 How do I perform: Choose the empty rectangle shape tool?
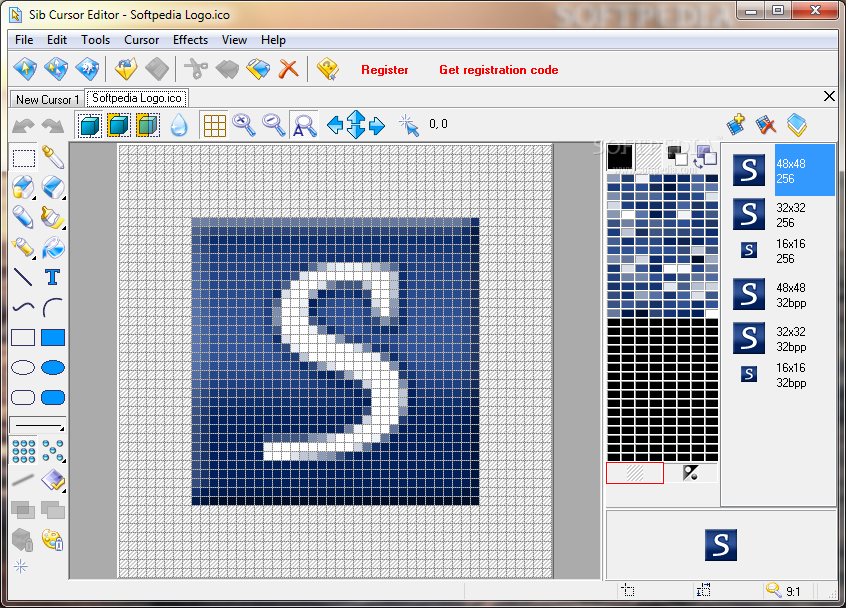point(23,338)
